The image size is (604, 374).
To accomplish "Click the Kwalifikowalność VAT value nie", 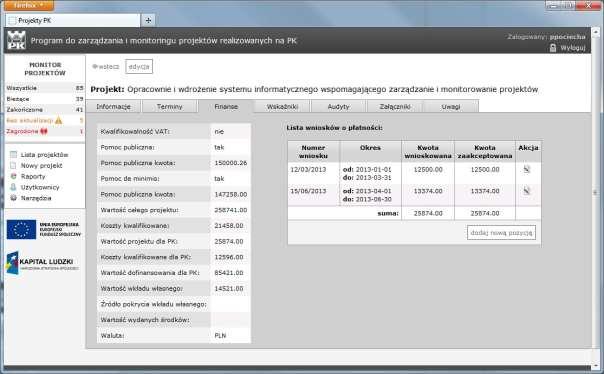I will click(219, 132).
